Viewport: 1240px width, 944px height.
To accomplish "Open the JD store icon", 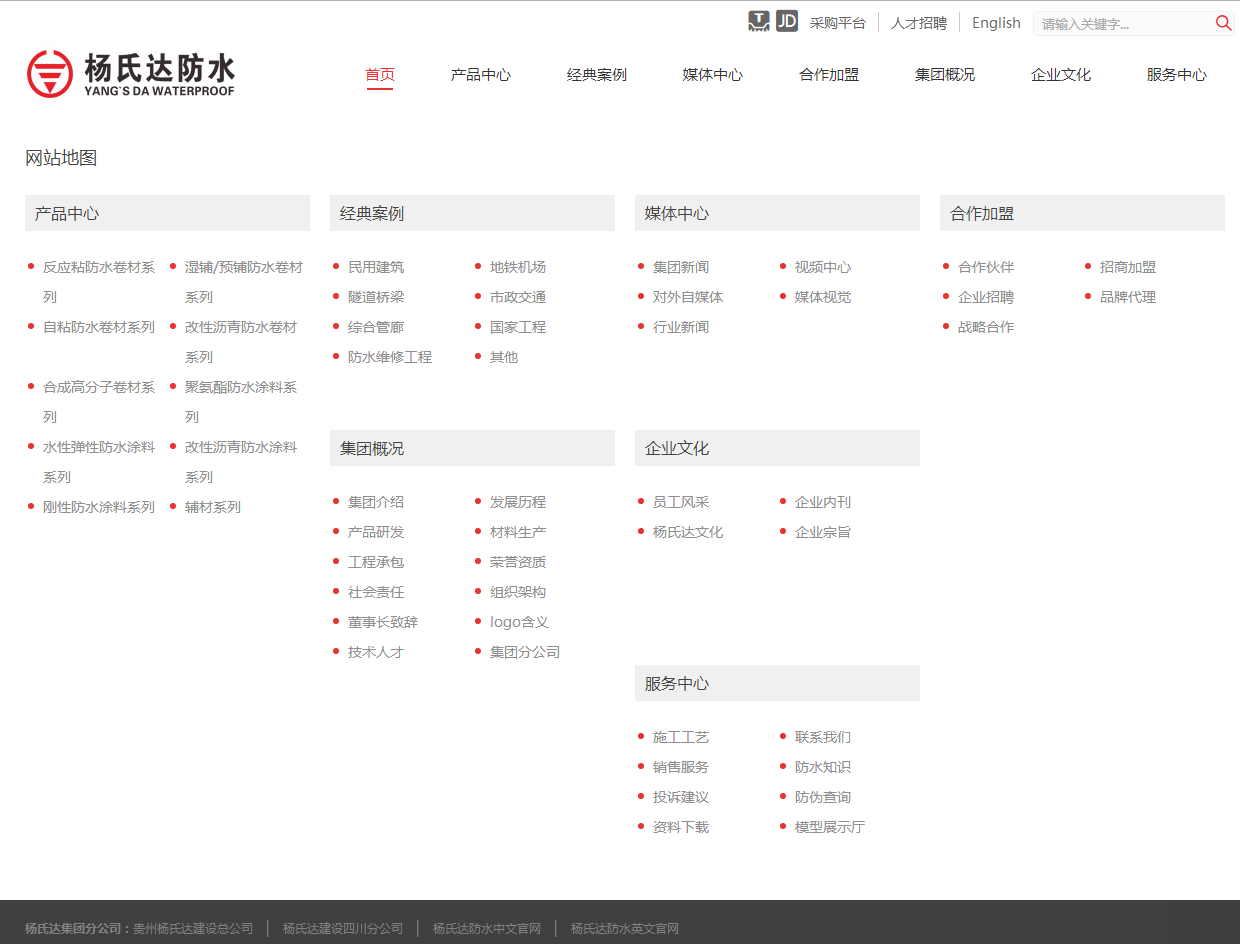I will (x=787, y=21).
